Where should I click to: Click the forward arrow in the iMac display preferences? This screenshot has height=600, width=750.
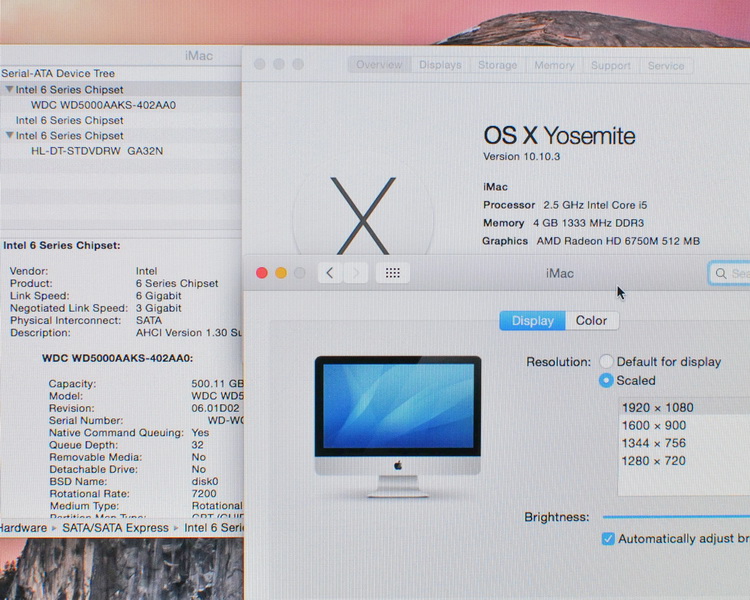tap(355, 273)
